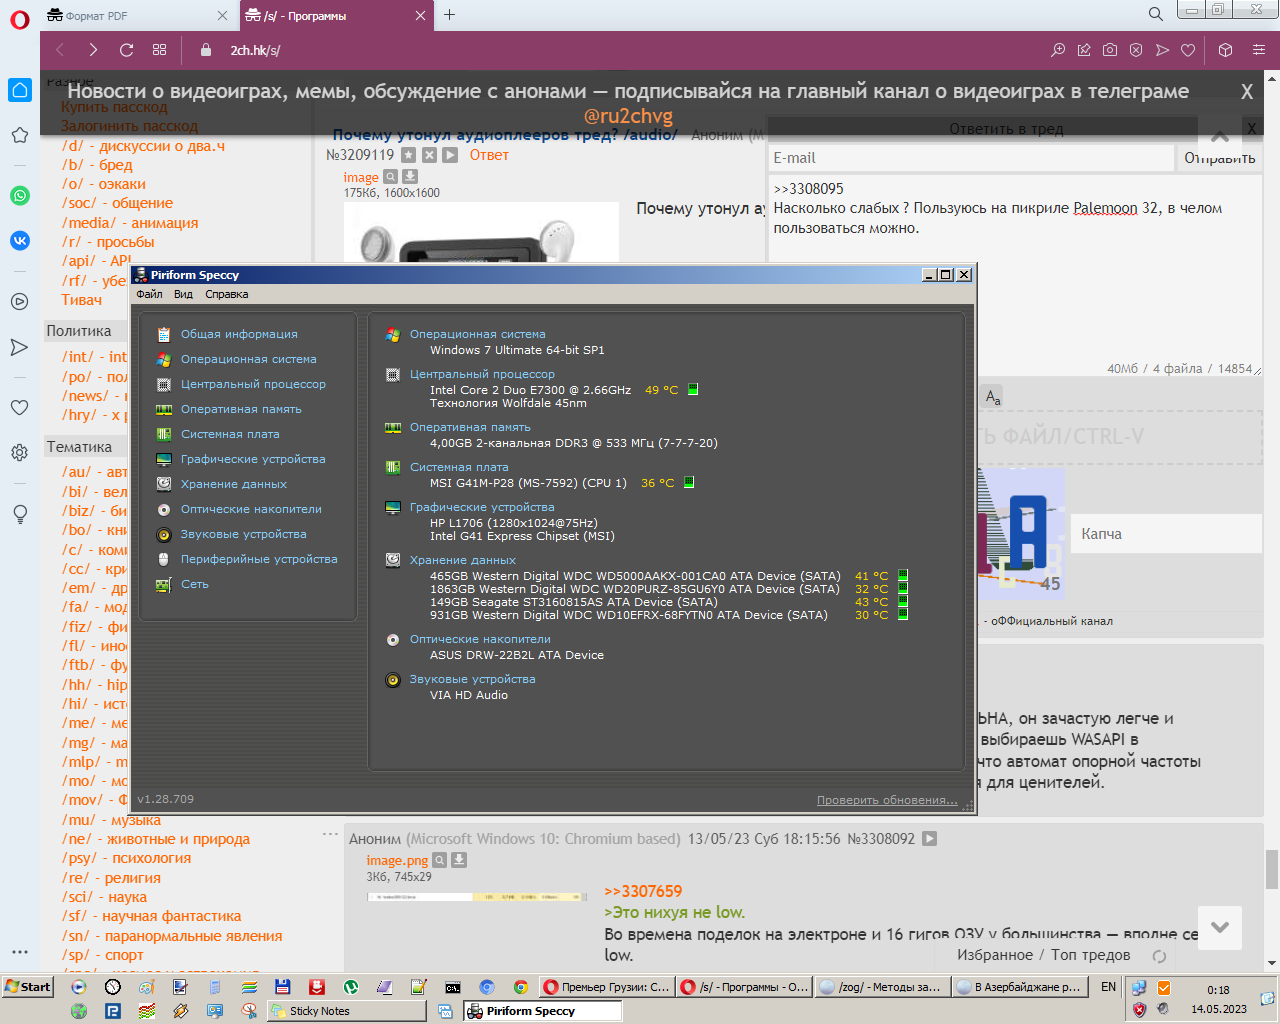Select Центральный процессор in Speccy sidebar
Image resolution: width=1280 pixels, height=1024 pixels.
click(x=253, y=384)
